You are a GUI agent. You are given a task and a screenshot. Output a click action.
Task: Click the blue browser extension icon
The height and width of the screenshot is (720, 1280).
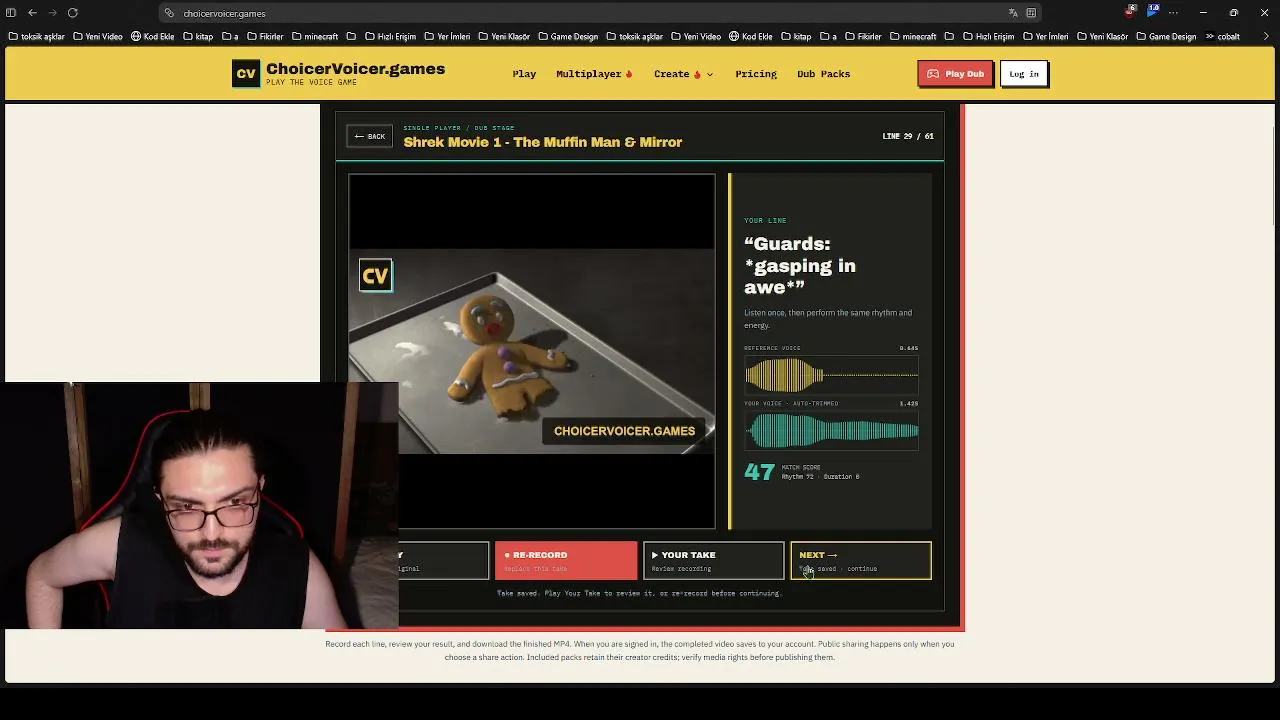coord(1153,11)
